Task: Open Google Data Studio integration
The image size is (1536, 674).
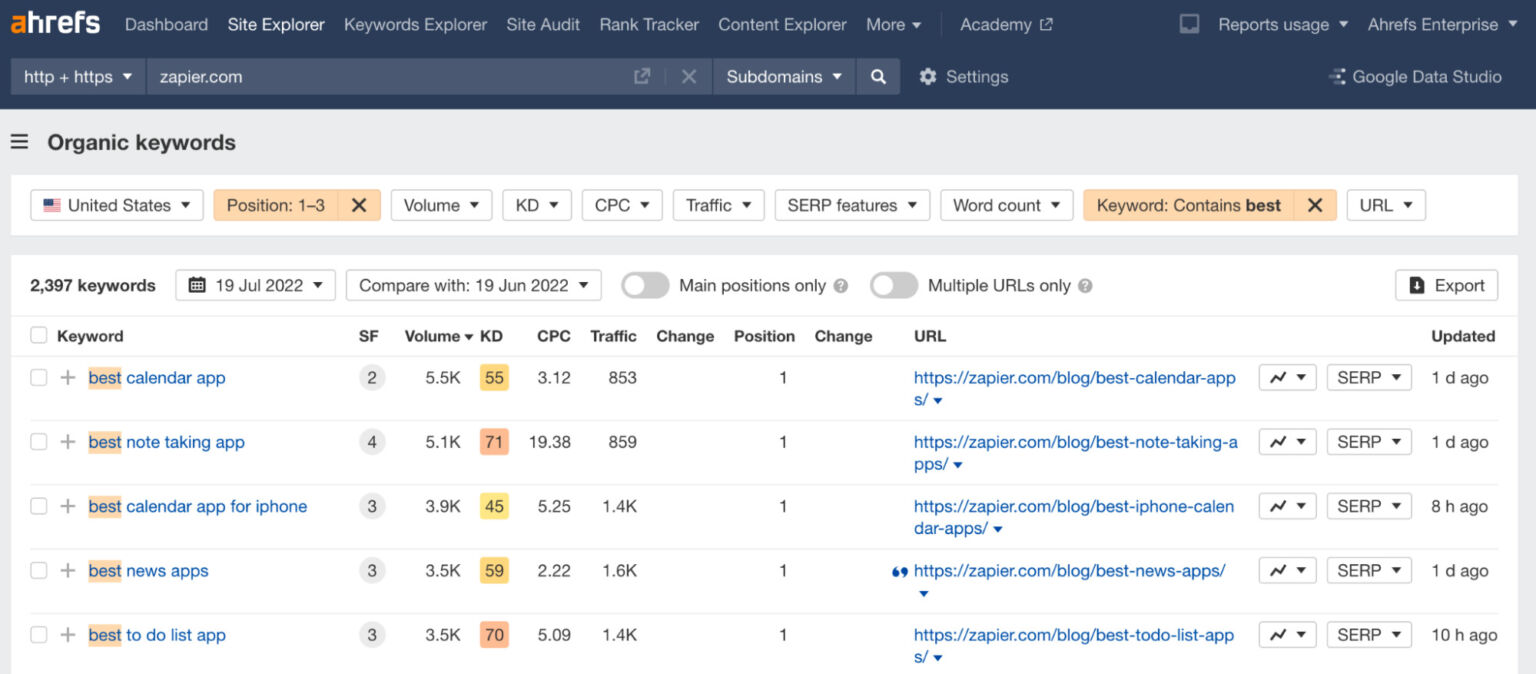Action: click(1414, 76)
